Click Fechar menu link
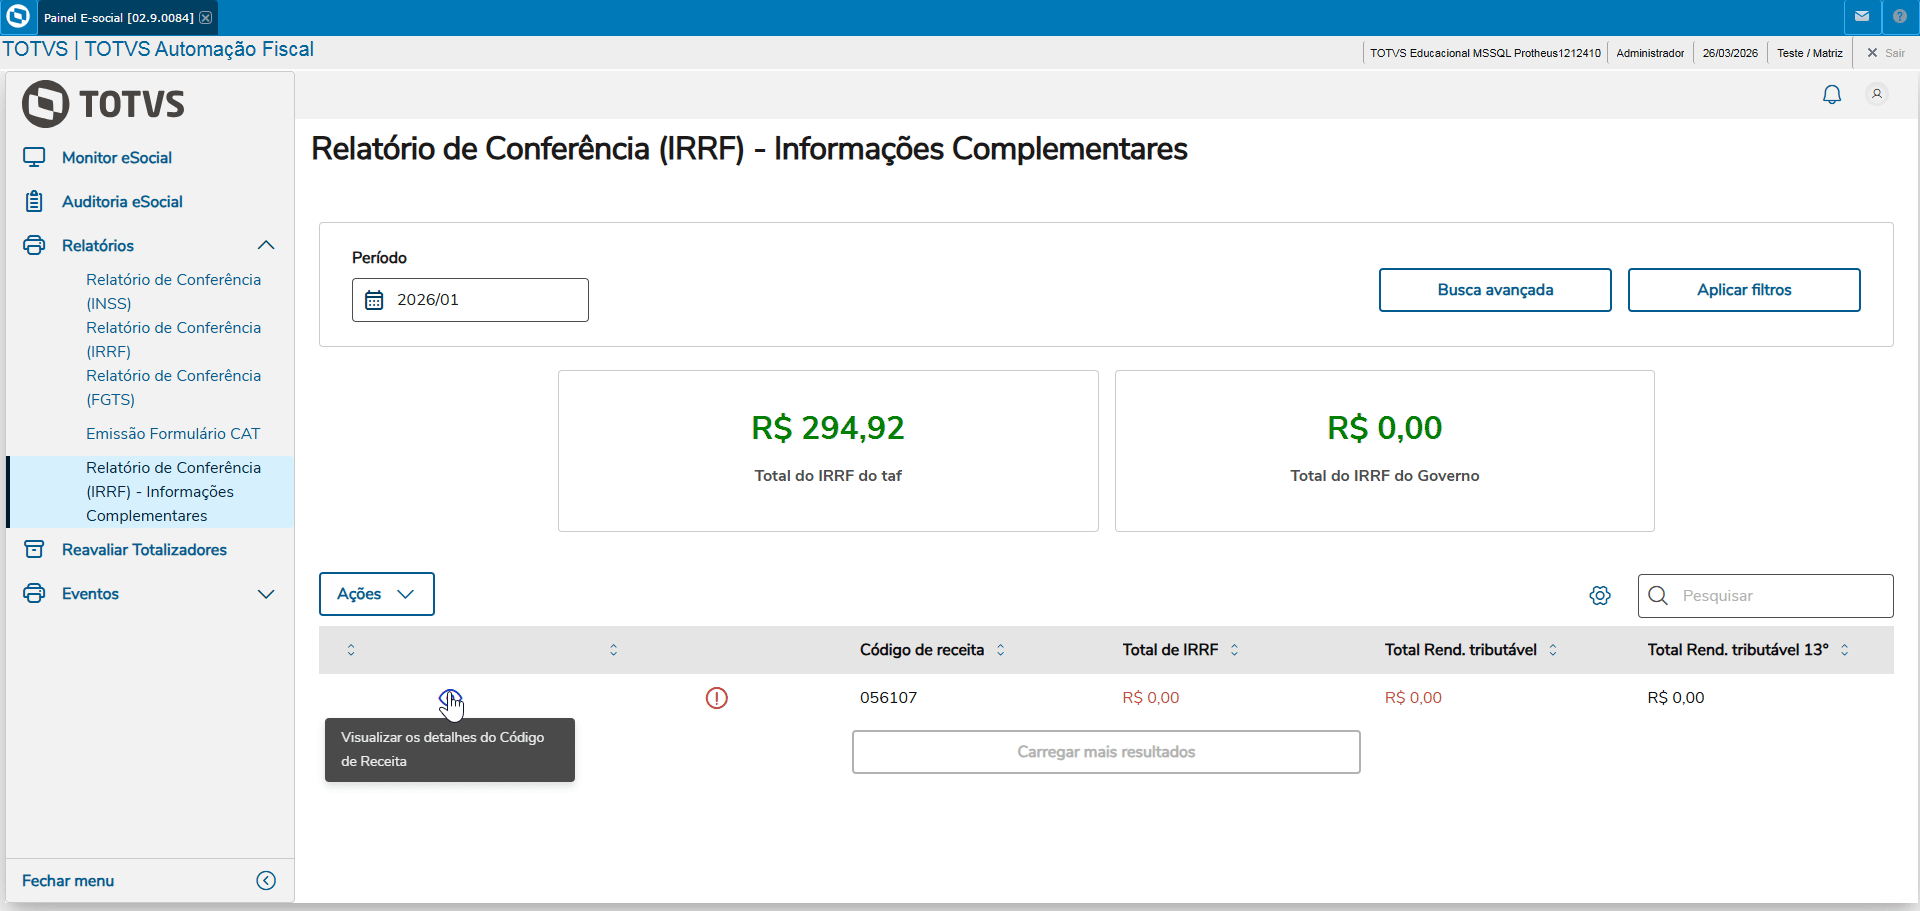Image resolution: width=1920 pixels, height=911 pixels. click(x=68, y=880)
